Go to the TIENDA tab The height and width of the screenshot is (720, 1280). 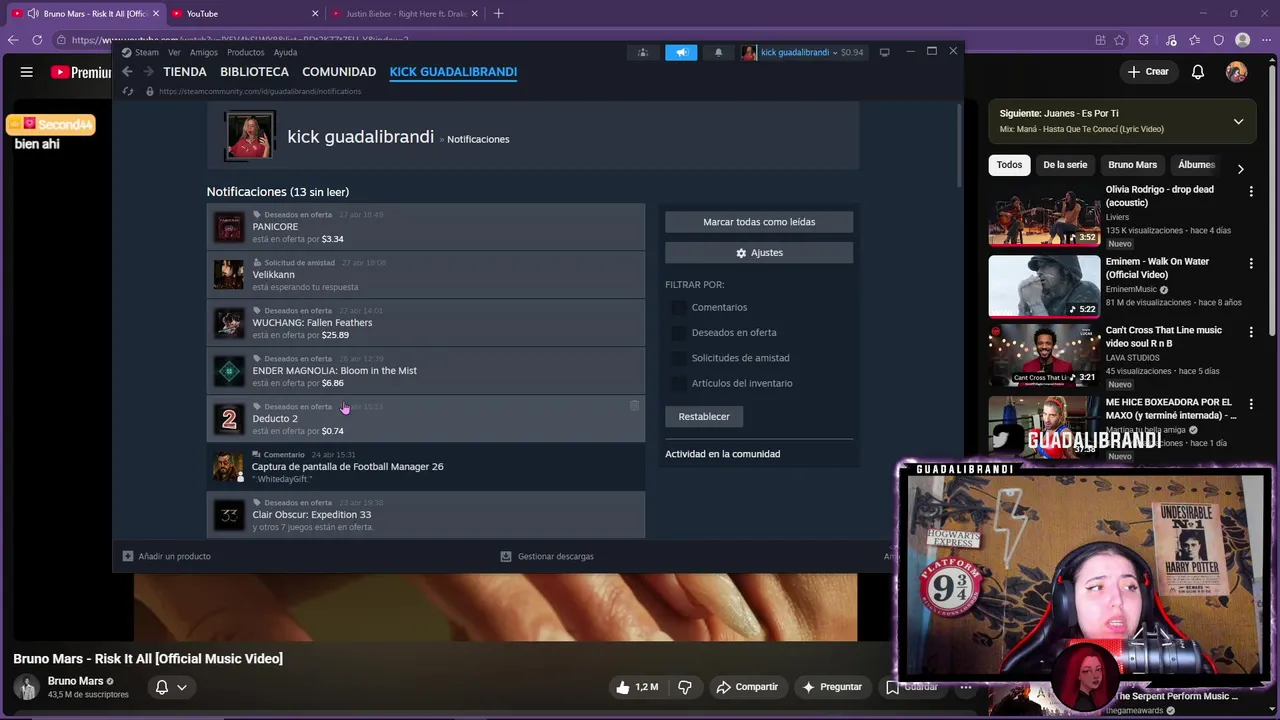pyautogui.click(x=185, y=72)
